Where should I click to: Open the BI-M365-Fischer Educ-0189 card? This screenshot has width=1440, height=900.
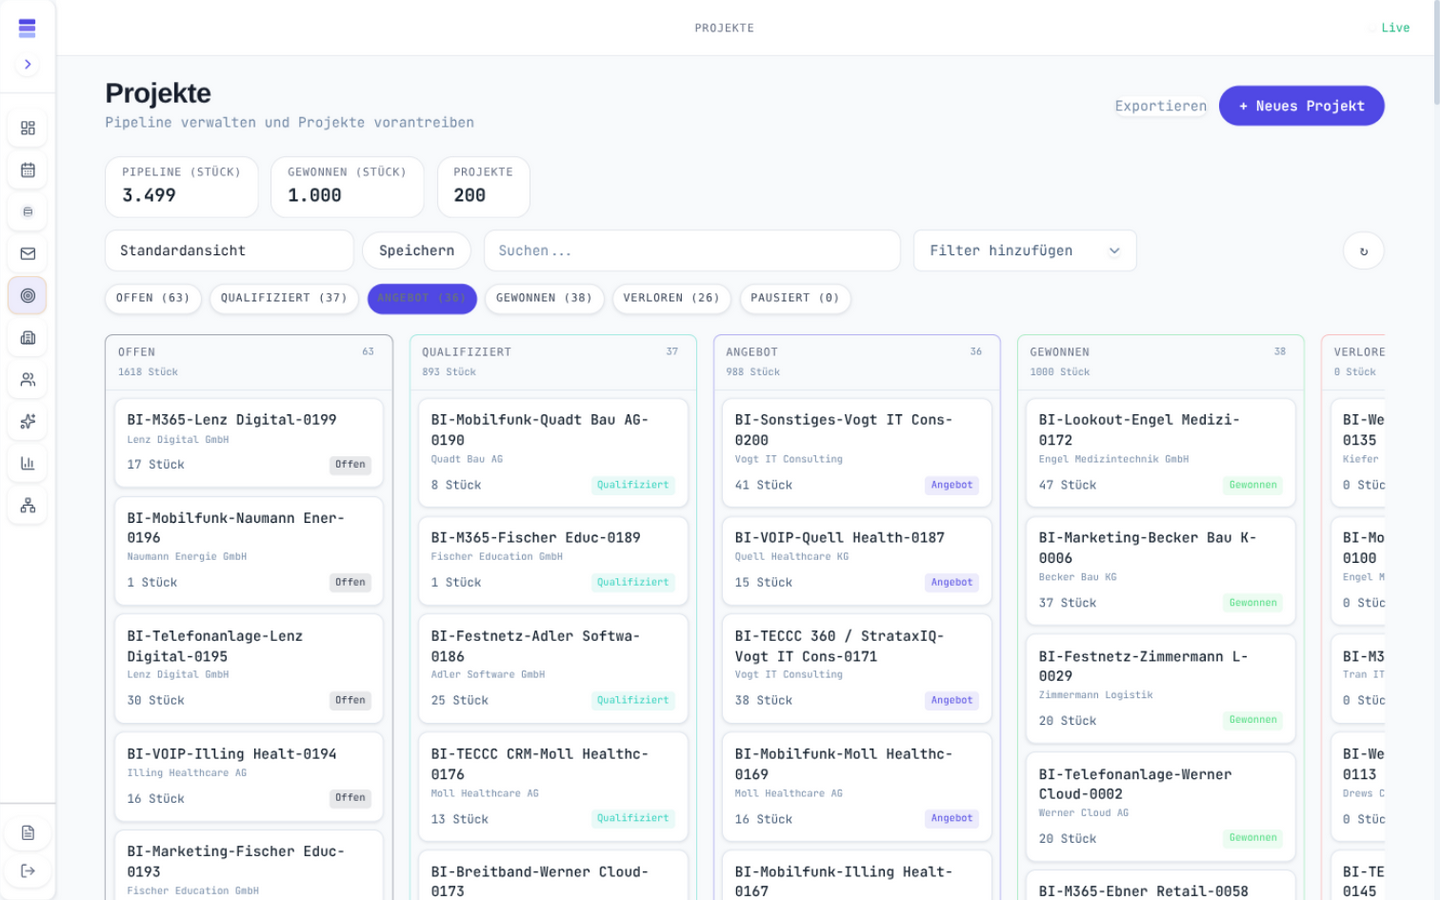[553, 561]
